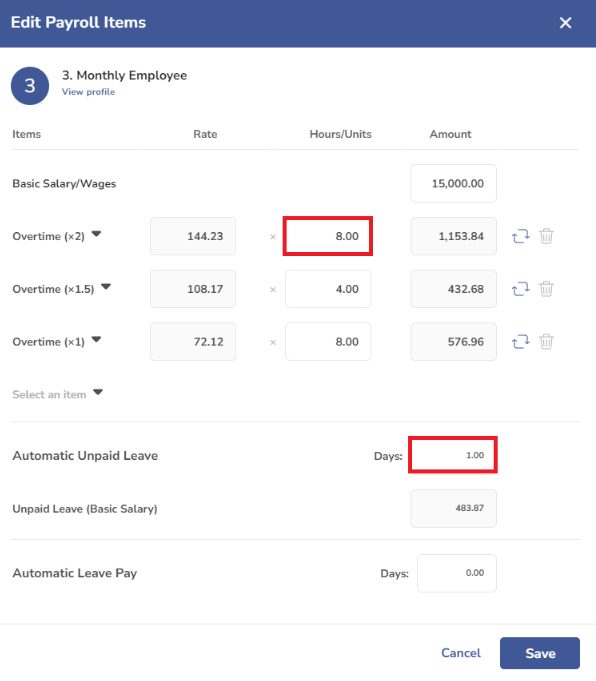Delete the Overtime (×2) row with trash icon

pyautogui.click(x=546, y=236)
